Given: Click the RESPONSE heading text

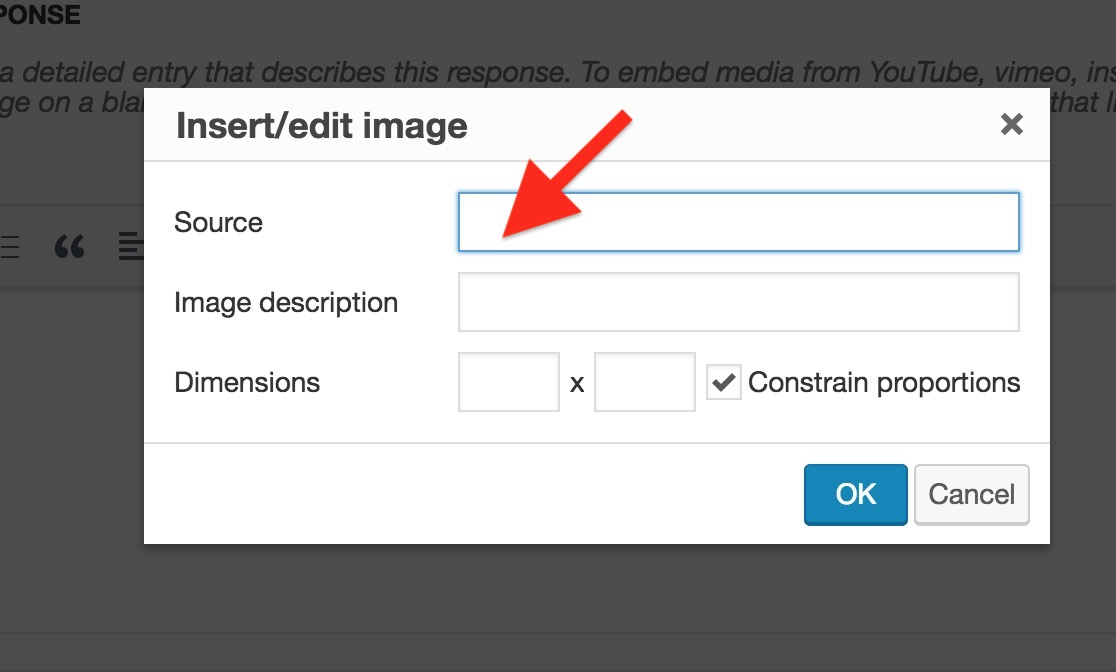Looking at the screenshot, I should [40, 14].
